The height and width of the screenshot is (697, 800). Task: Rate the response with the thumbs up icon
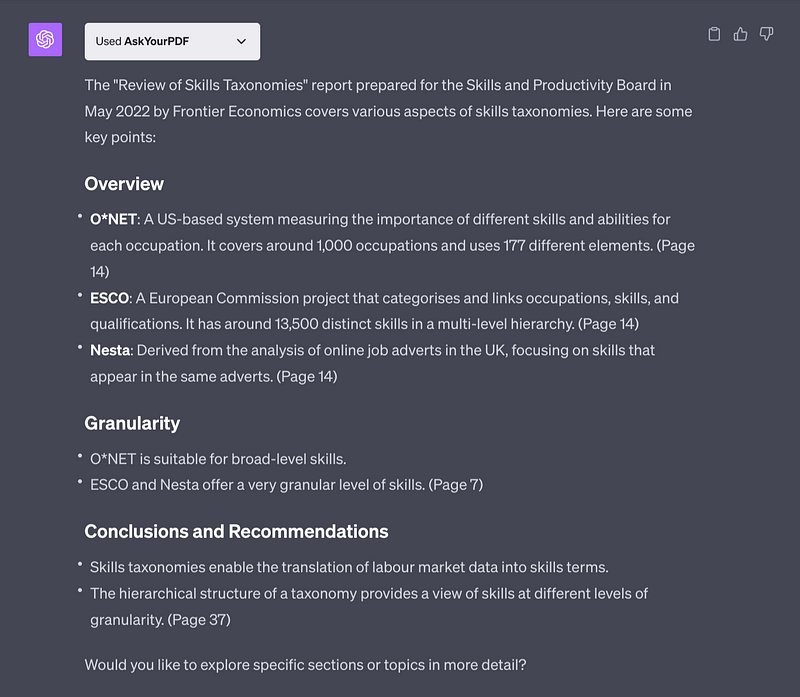click(740, 33)
